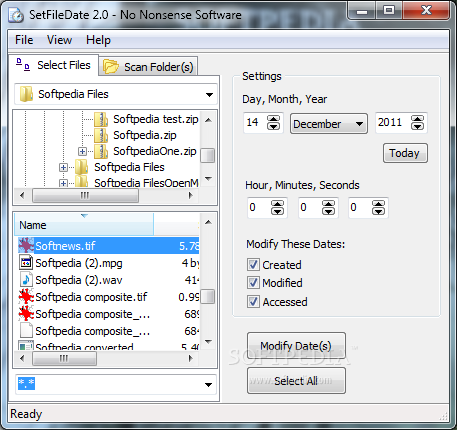Toggle the Modified date checkbox
Viewport: 457px width, 430px height.
(253, 283)
